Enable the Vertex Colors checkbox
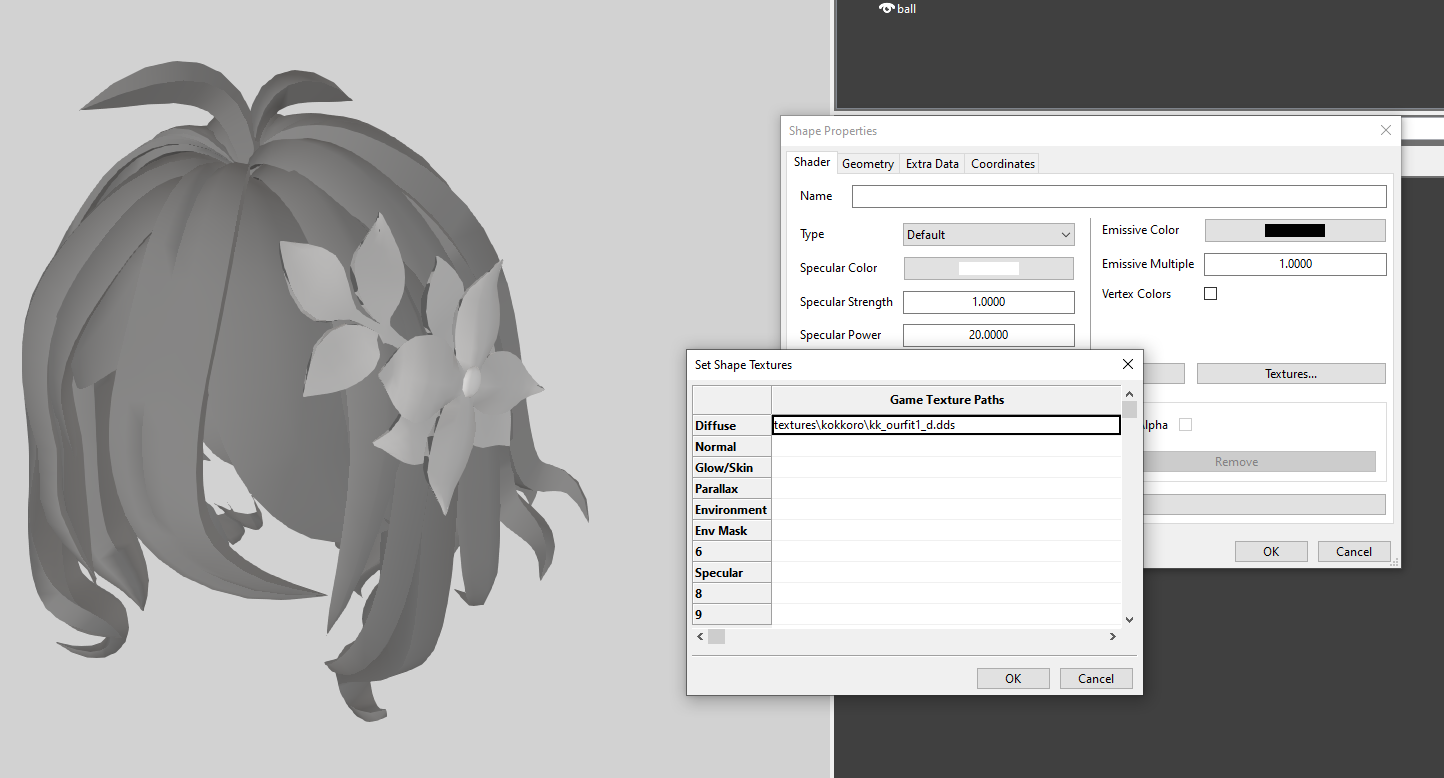Screen dimensions: 1444x778 pyautogui.click(x=1210, y=294)
